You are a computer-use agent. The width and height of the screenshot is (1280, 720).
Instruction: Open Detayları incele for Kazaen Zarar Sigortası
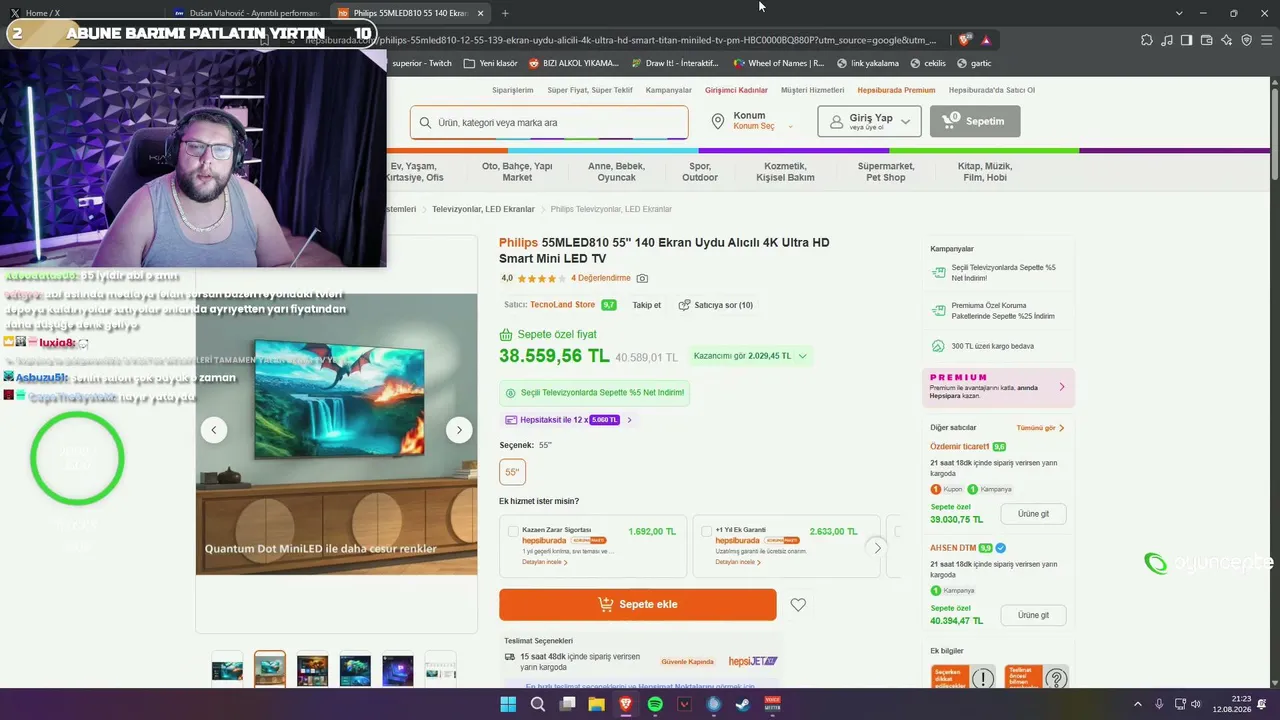pyautogui.click(x=544, y=562)
